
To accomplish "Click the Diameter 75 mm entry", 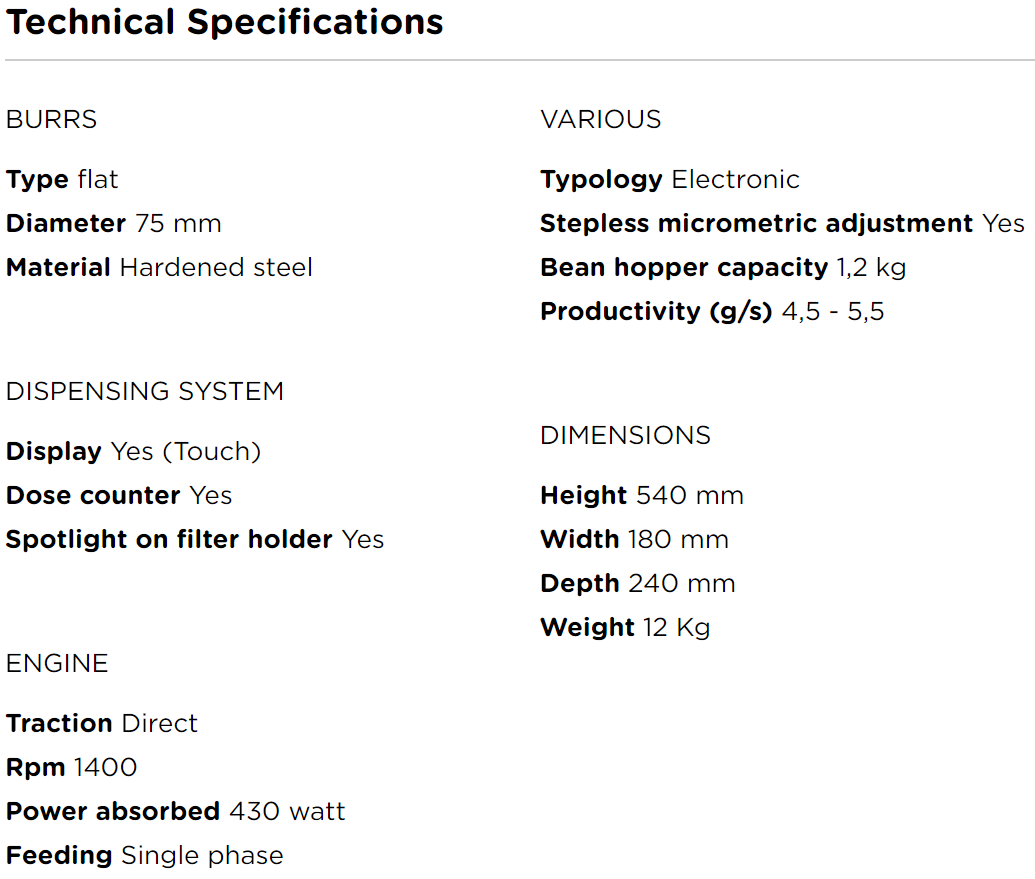I will click(113, 224).
